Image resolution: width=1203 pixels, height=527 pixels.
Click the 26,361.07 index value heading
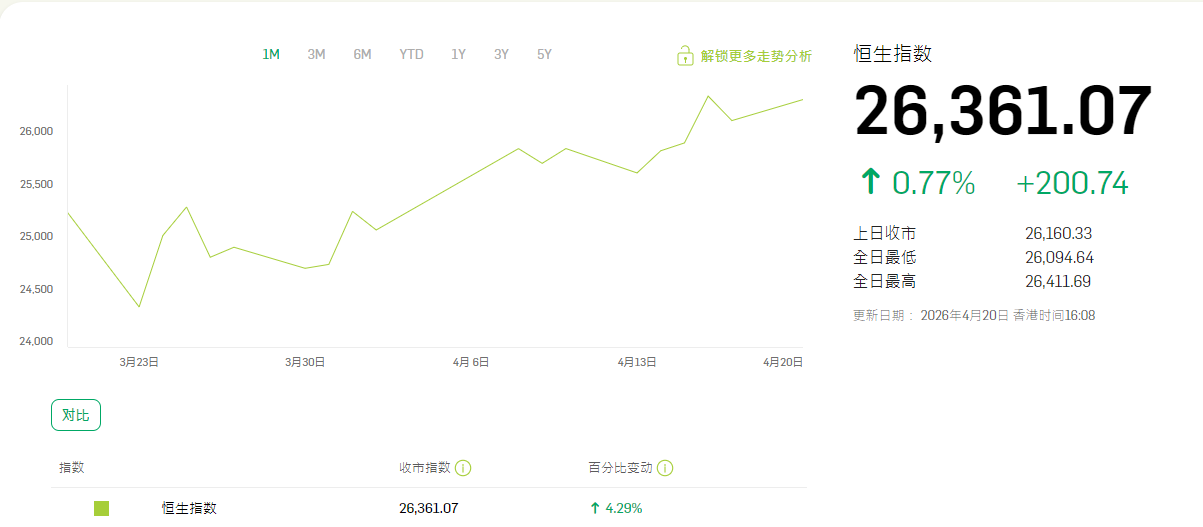pyautogui.click(x=1002, y=112)
